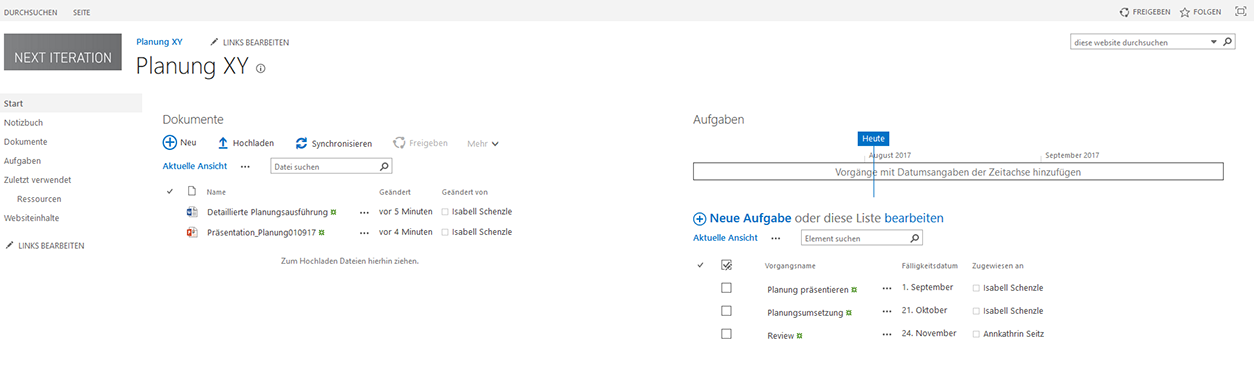The image size is (1254, 367).
Task: Click Word icon of Detaillierte Planungsausführung
Action: click(x=193, y=212)
